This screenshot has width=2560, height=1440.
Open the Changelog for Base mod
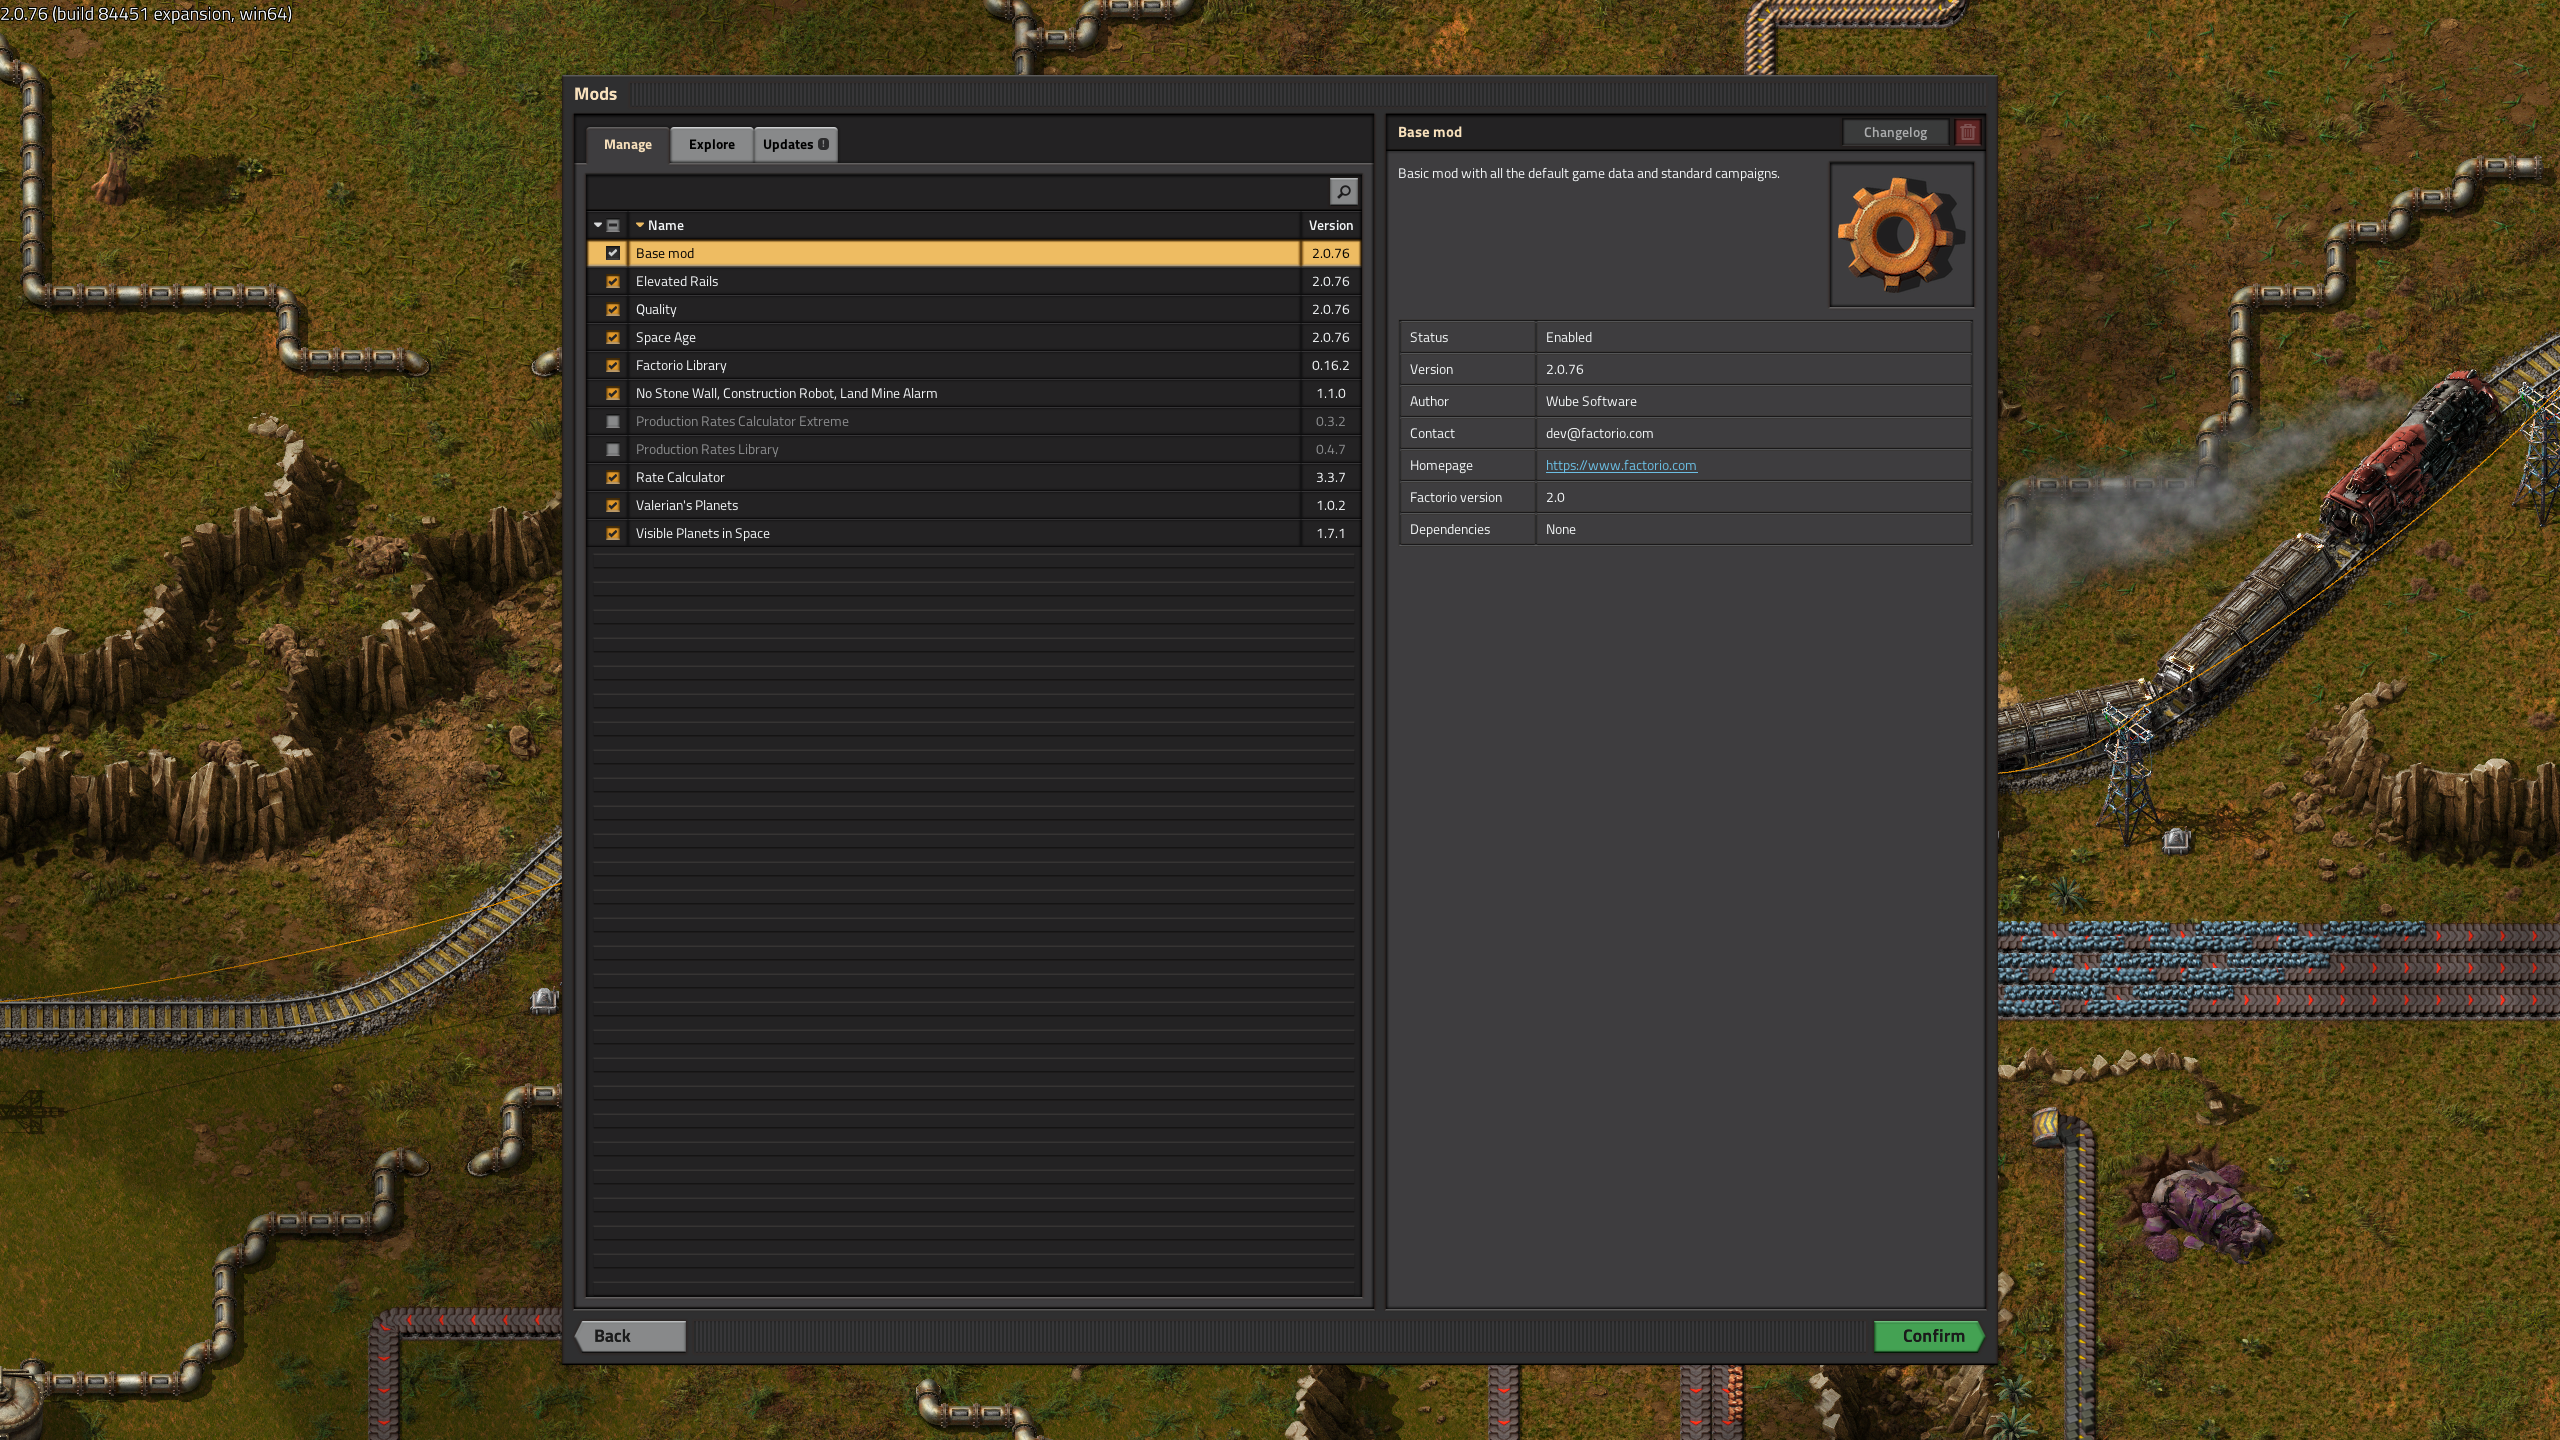click(x=1895, y=132)
